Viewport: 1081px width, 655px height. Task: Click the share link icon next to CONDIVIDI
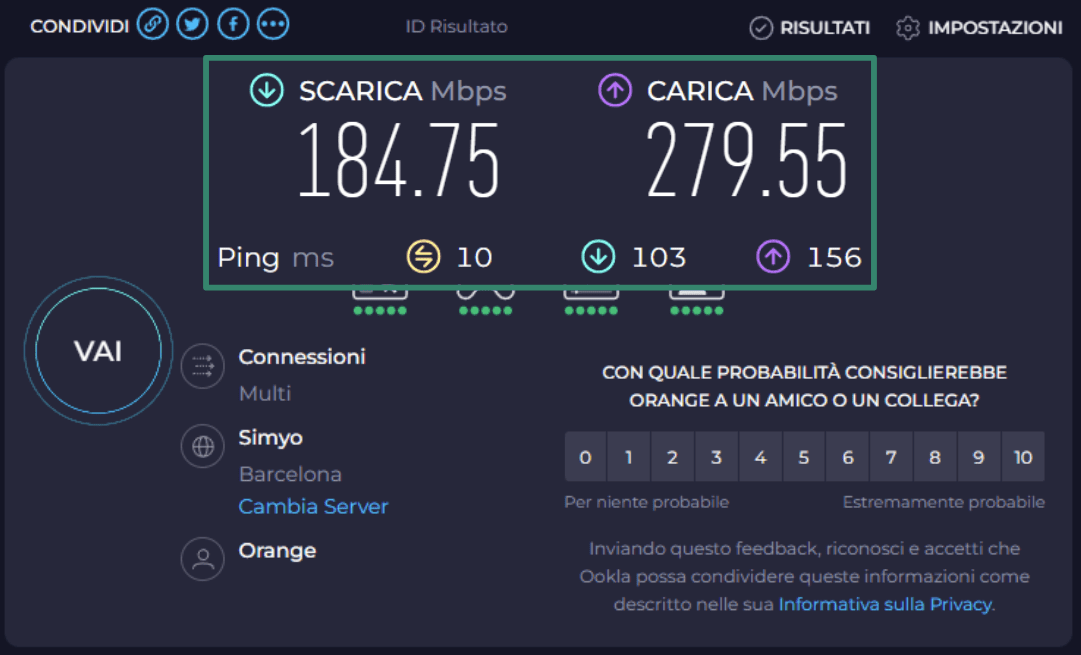click(153, 24)
